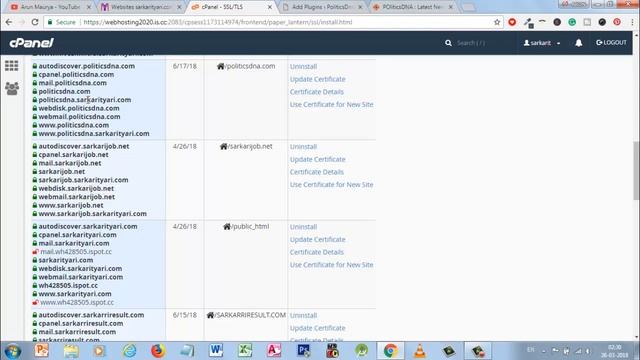The width and height of the screenshot is (640, 360).
Task: Switch to POliticsDNA Latest News tab
Action: [413, 7]
